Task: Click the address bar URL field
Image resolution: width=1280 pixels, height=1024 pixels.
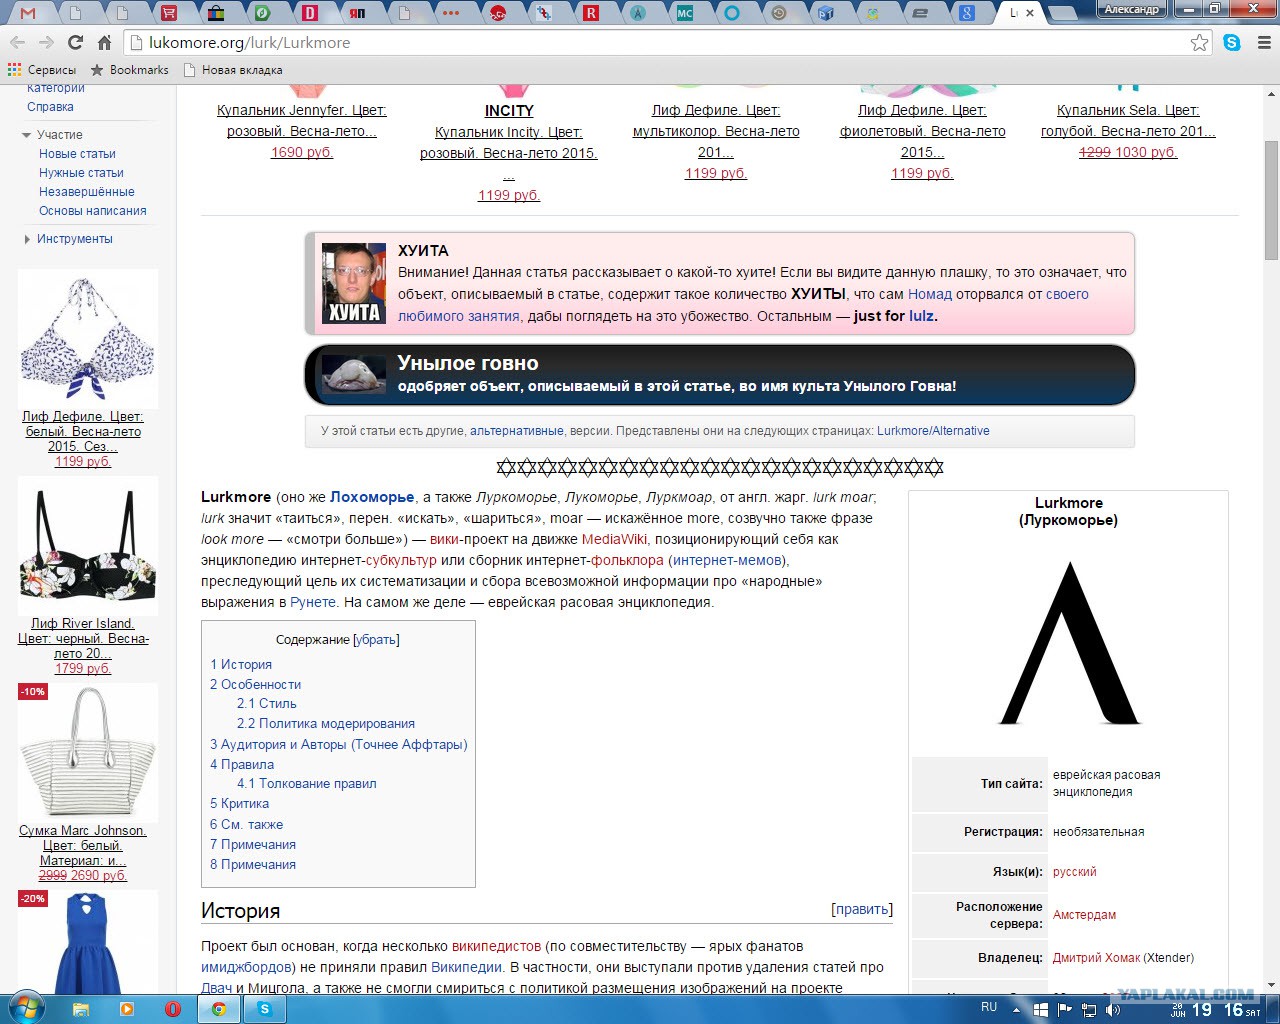Action: 660,43
